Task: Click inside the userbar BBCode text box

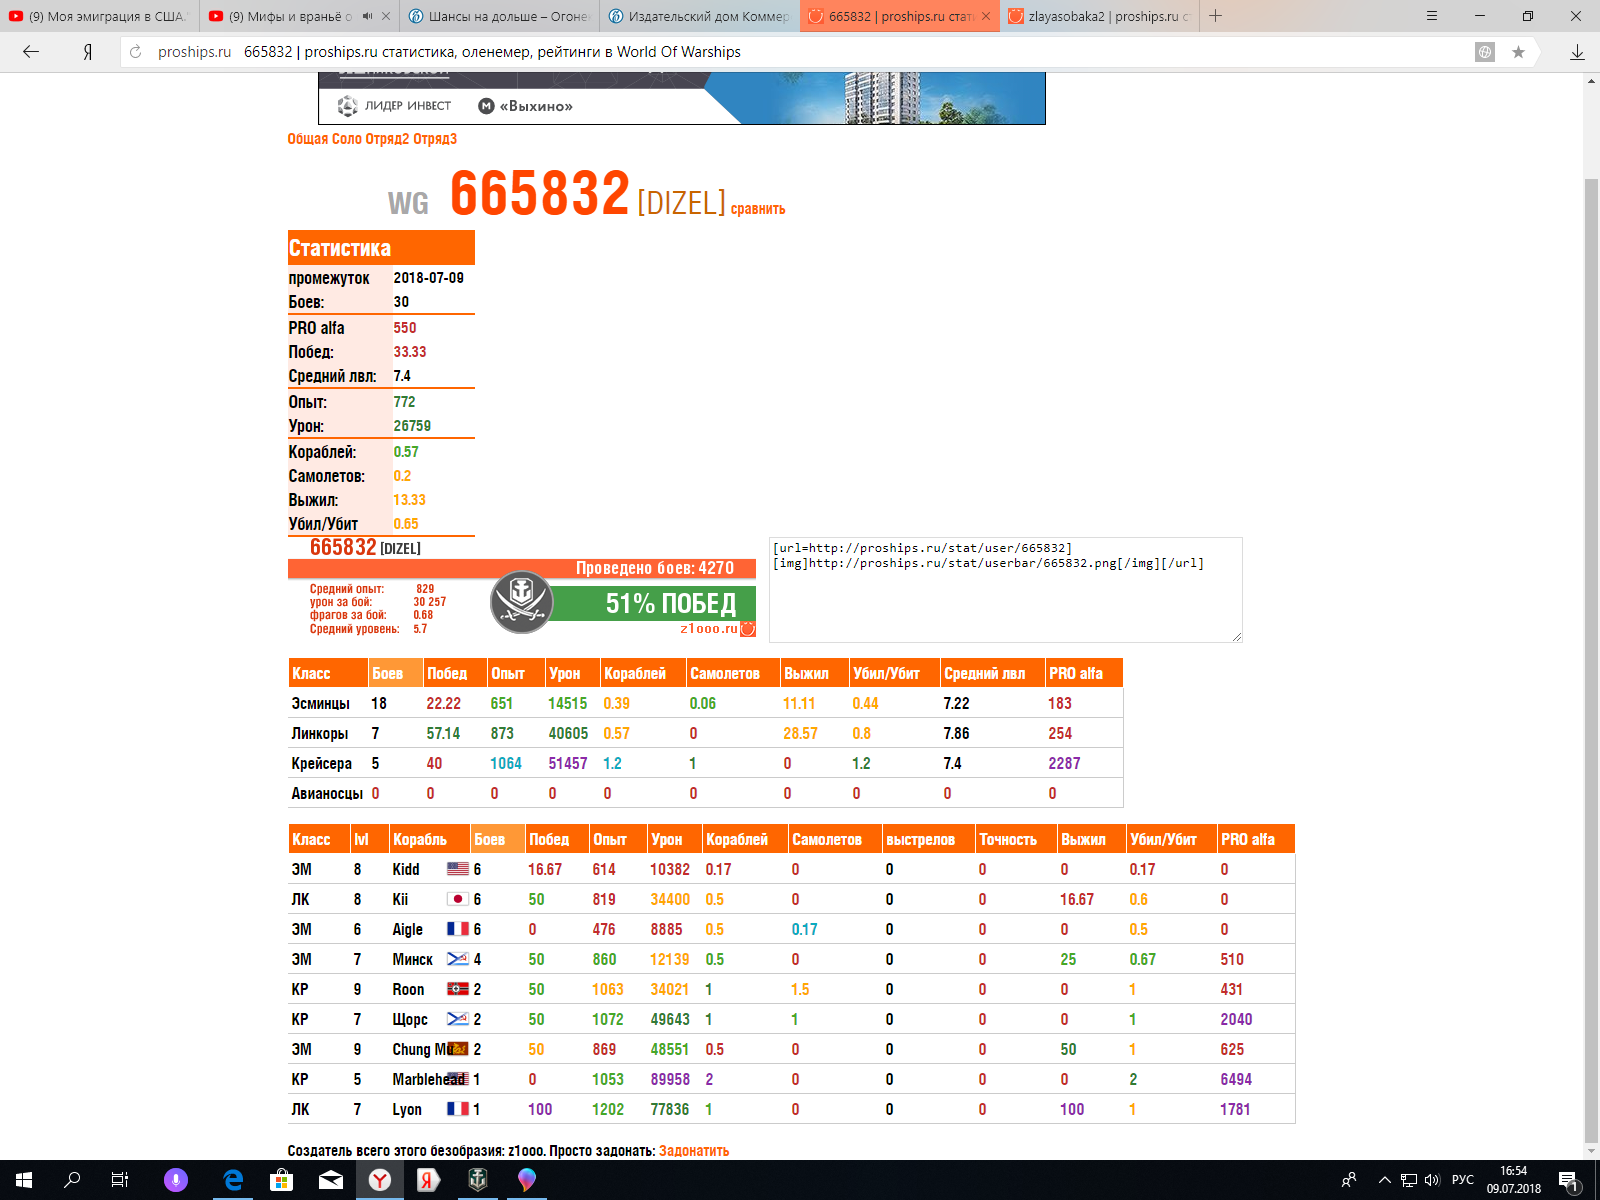Action: click(x=1006, y=590)
